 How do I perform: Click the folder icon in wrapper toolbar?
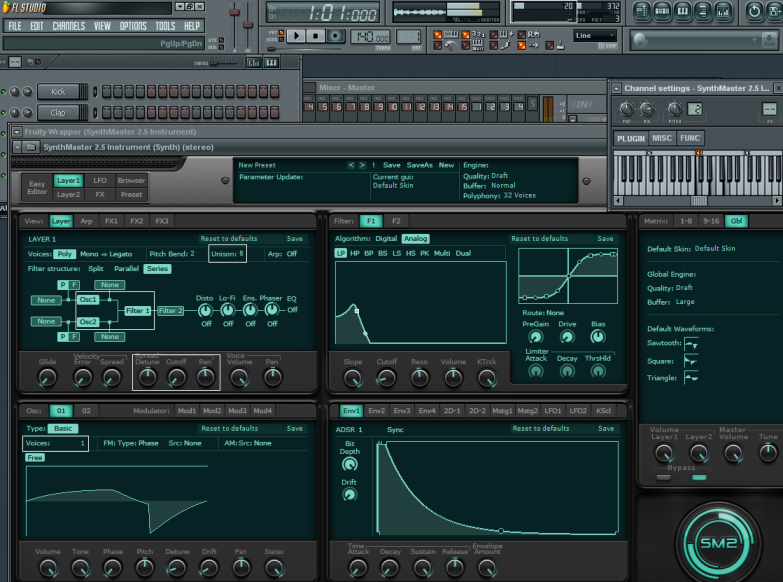pos(31,147)
